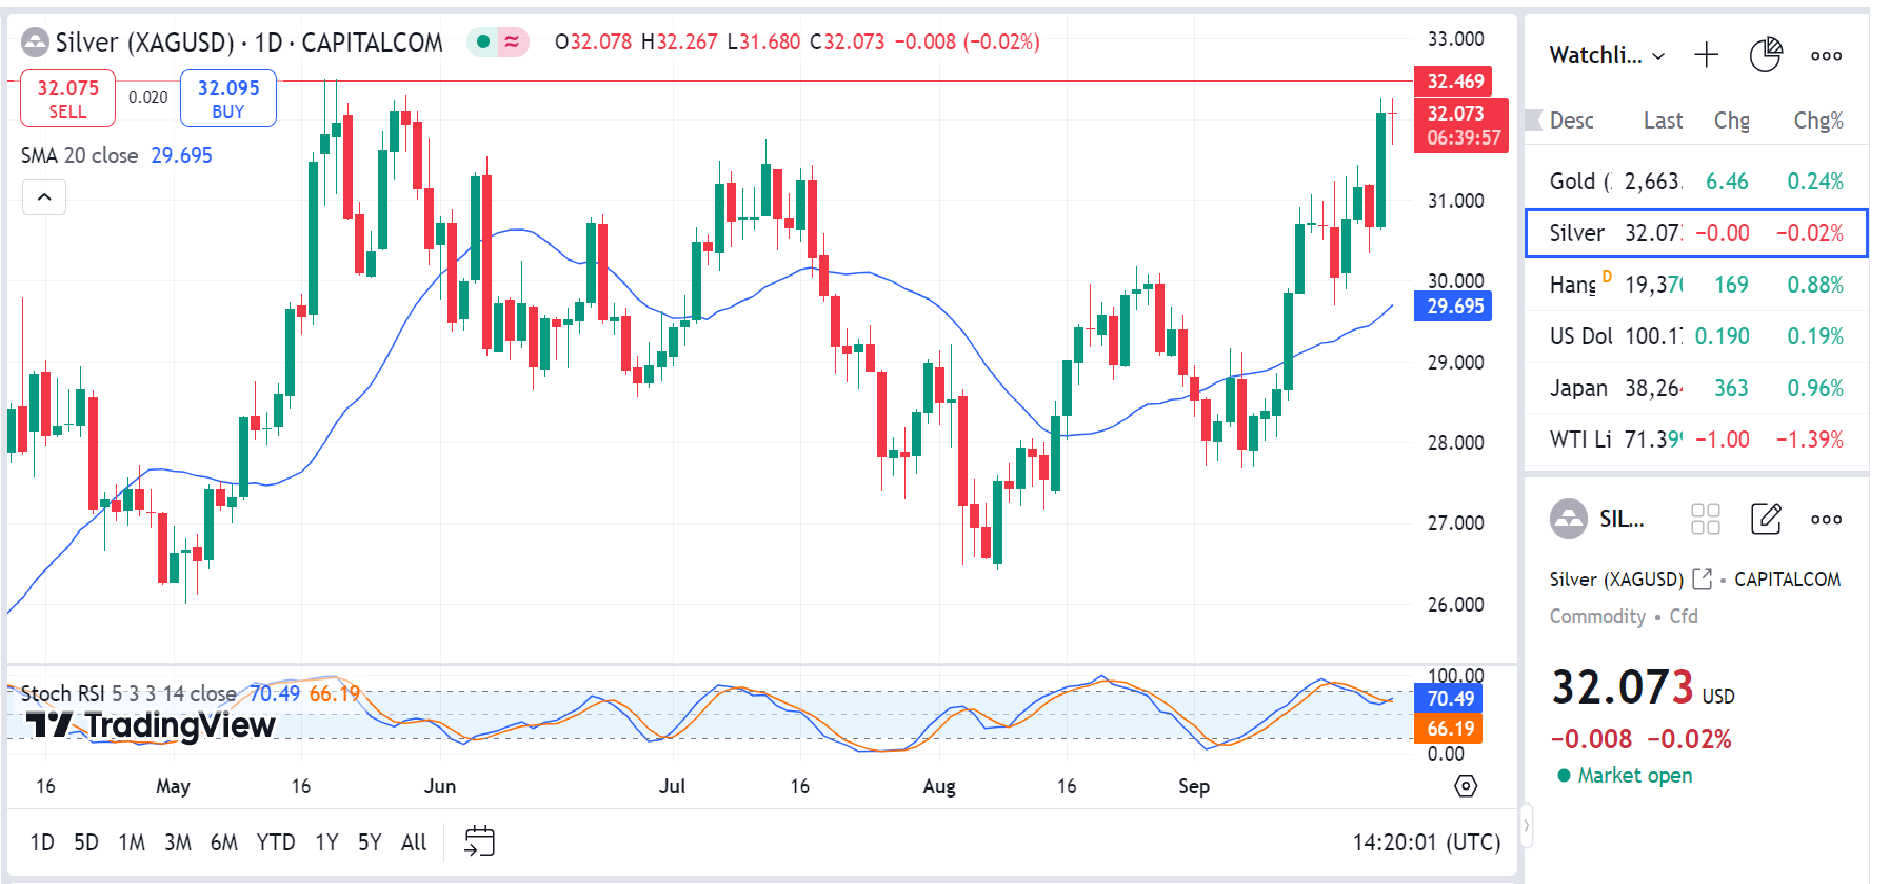
Task: Expand the Watchlist name dropdown
Action: [1606, 56]
